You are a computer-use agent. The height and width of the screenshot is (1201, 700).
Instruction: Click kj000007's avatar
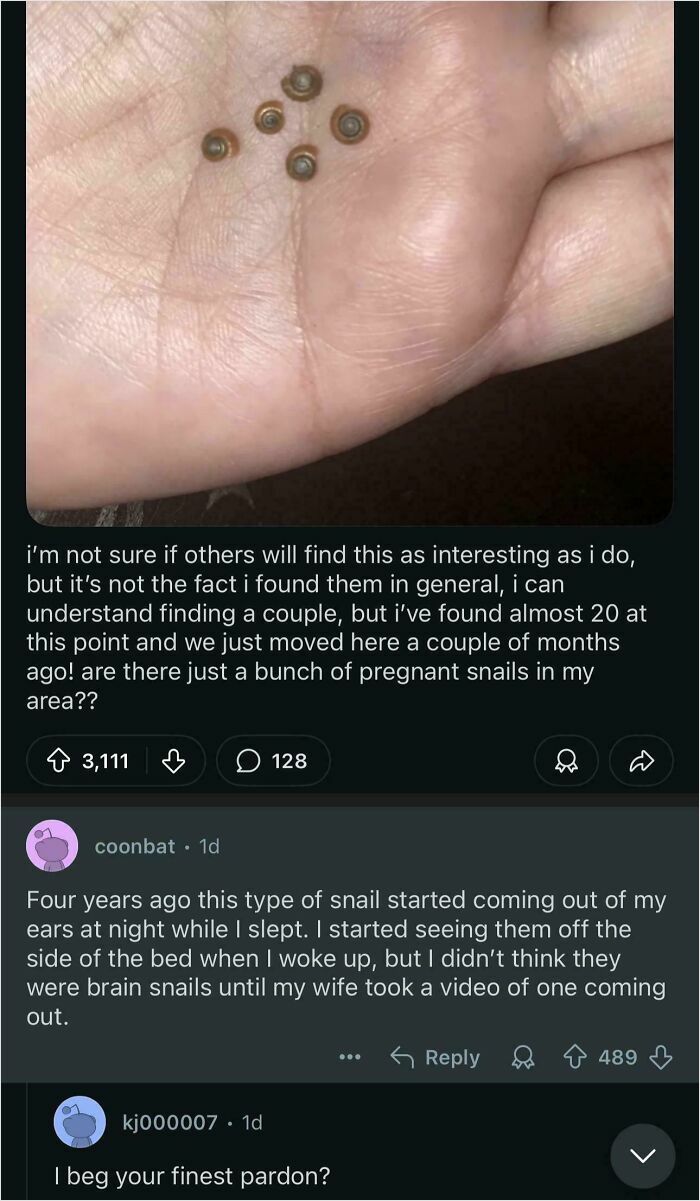tap(80, 1122)
